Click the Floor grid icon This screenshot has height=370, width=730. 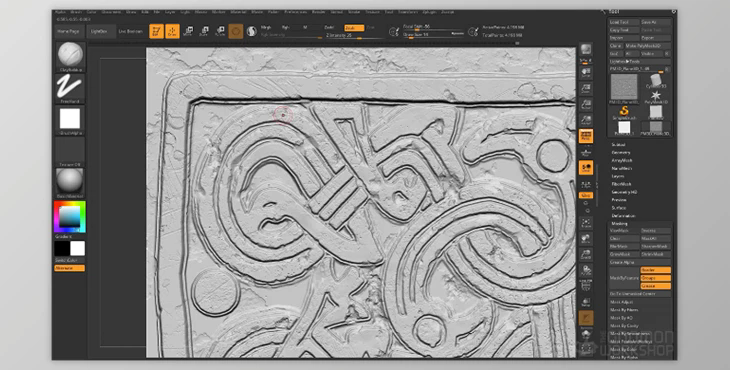click(x=586, y=152)
